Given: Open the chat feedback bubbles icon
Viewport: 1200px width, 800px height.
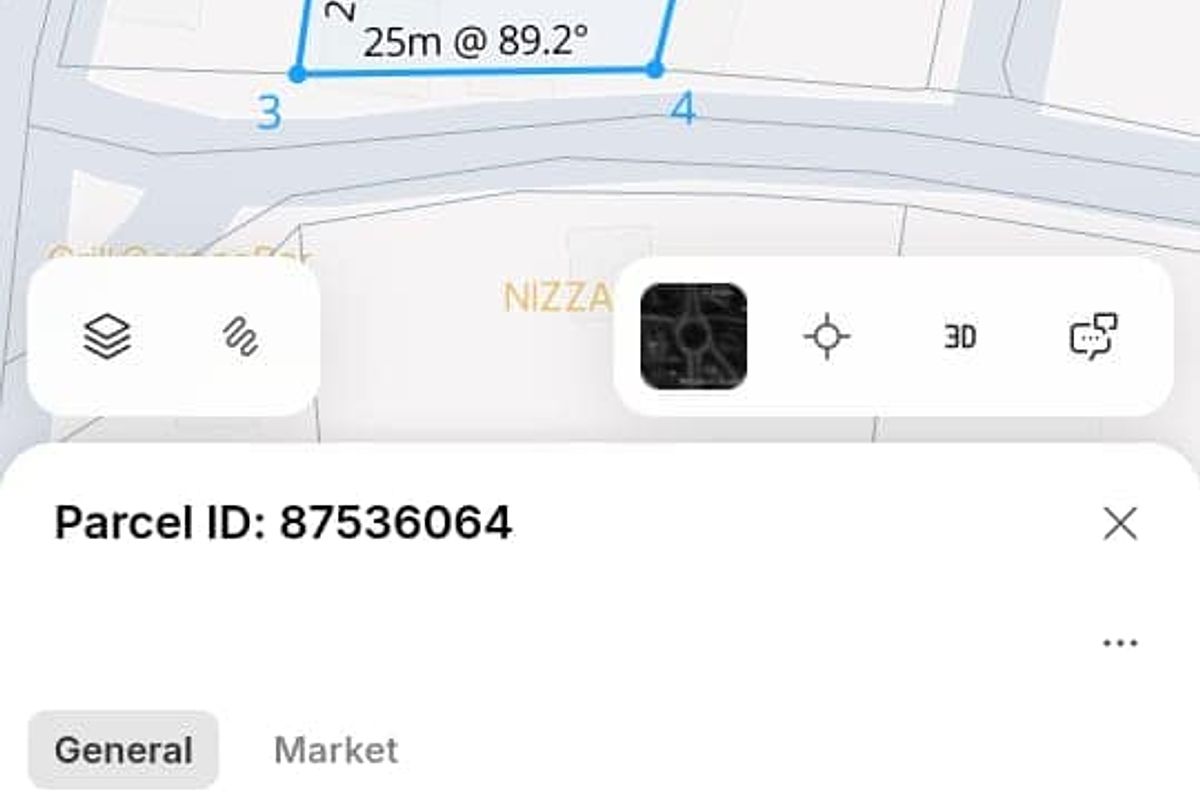Looking at the screenshot, I should click(x=1093, y=336).
